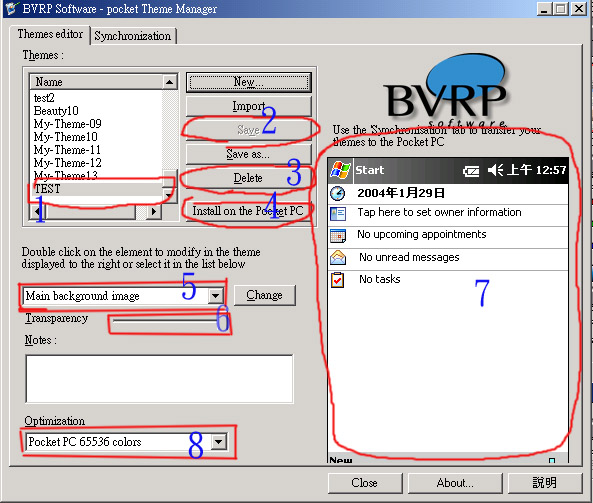593x503 pixels.
Task: Click No upcoming appointments in preview
Action: coord(422,234)
